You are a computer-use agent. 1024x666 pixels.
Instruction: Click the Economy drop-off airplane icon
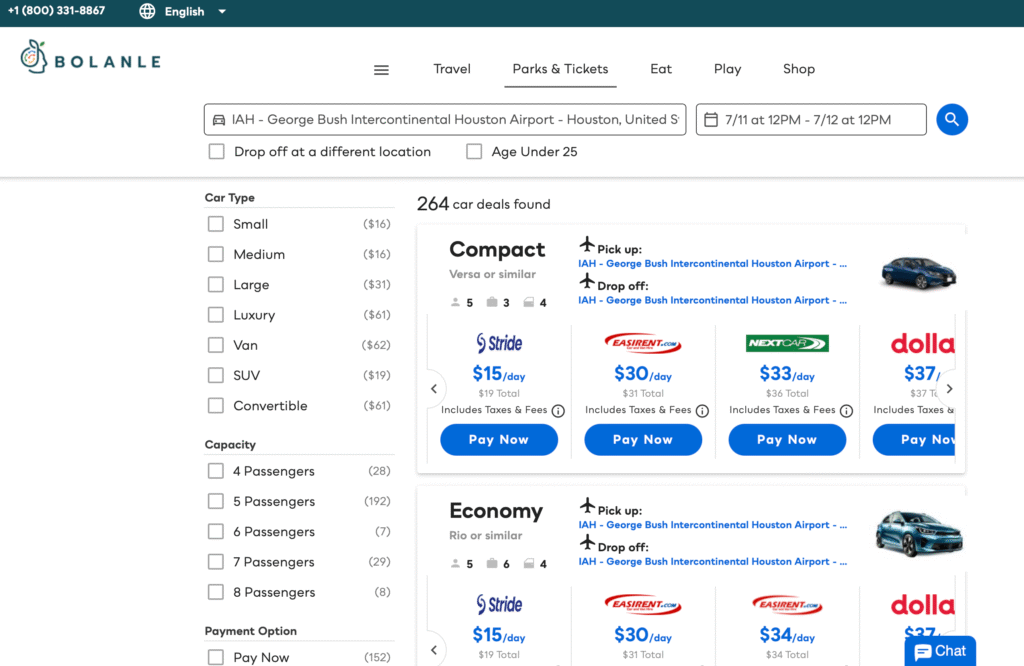tap(587, 543)
